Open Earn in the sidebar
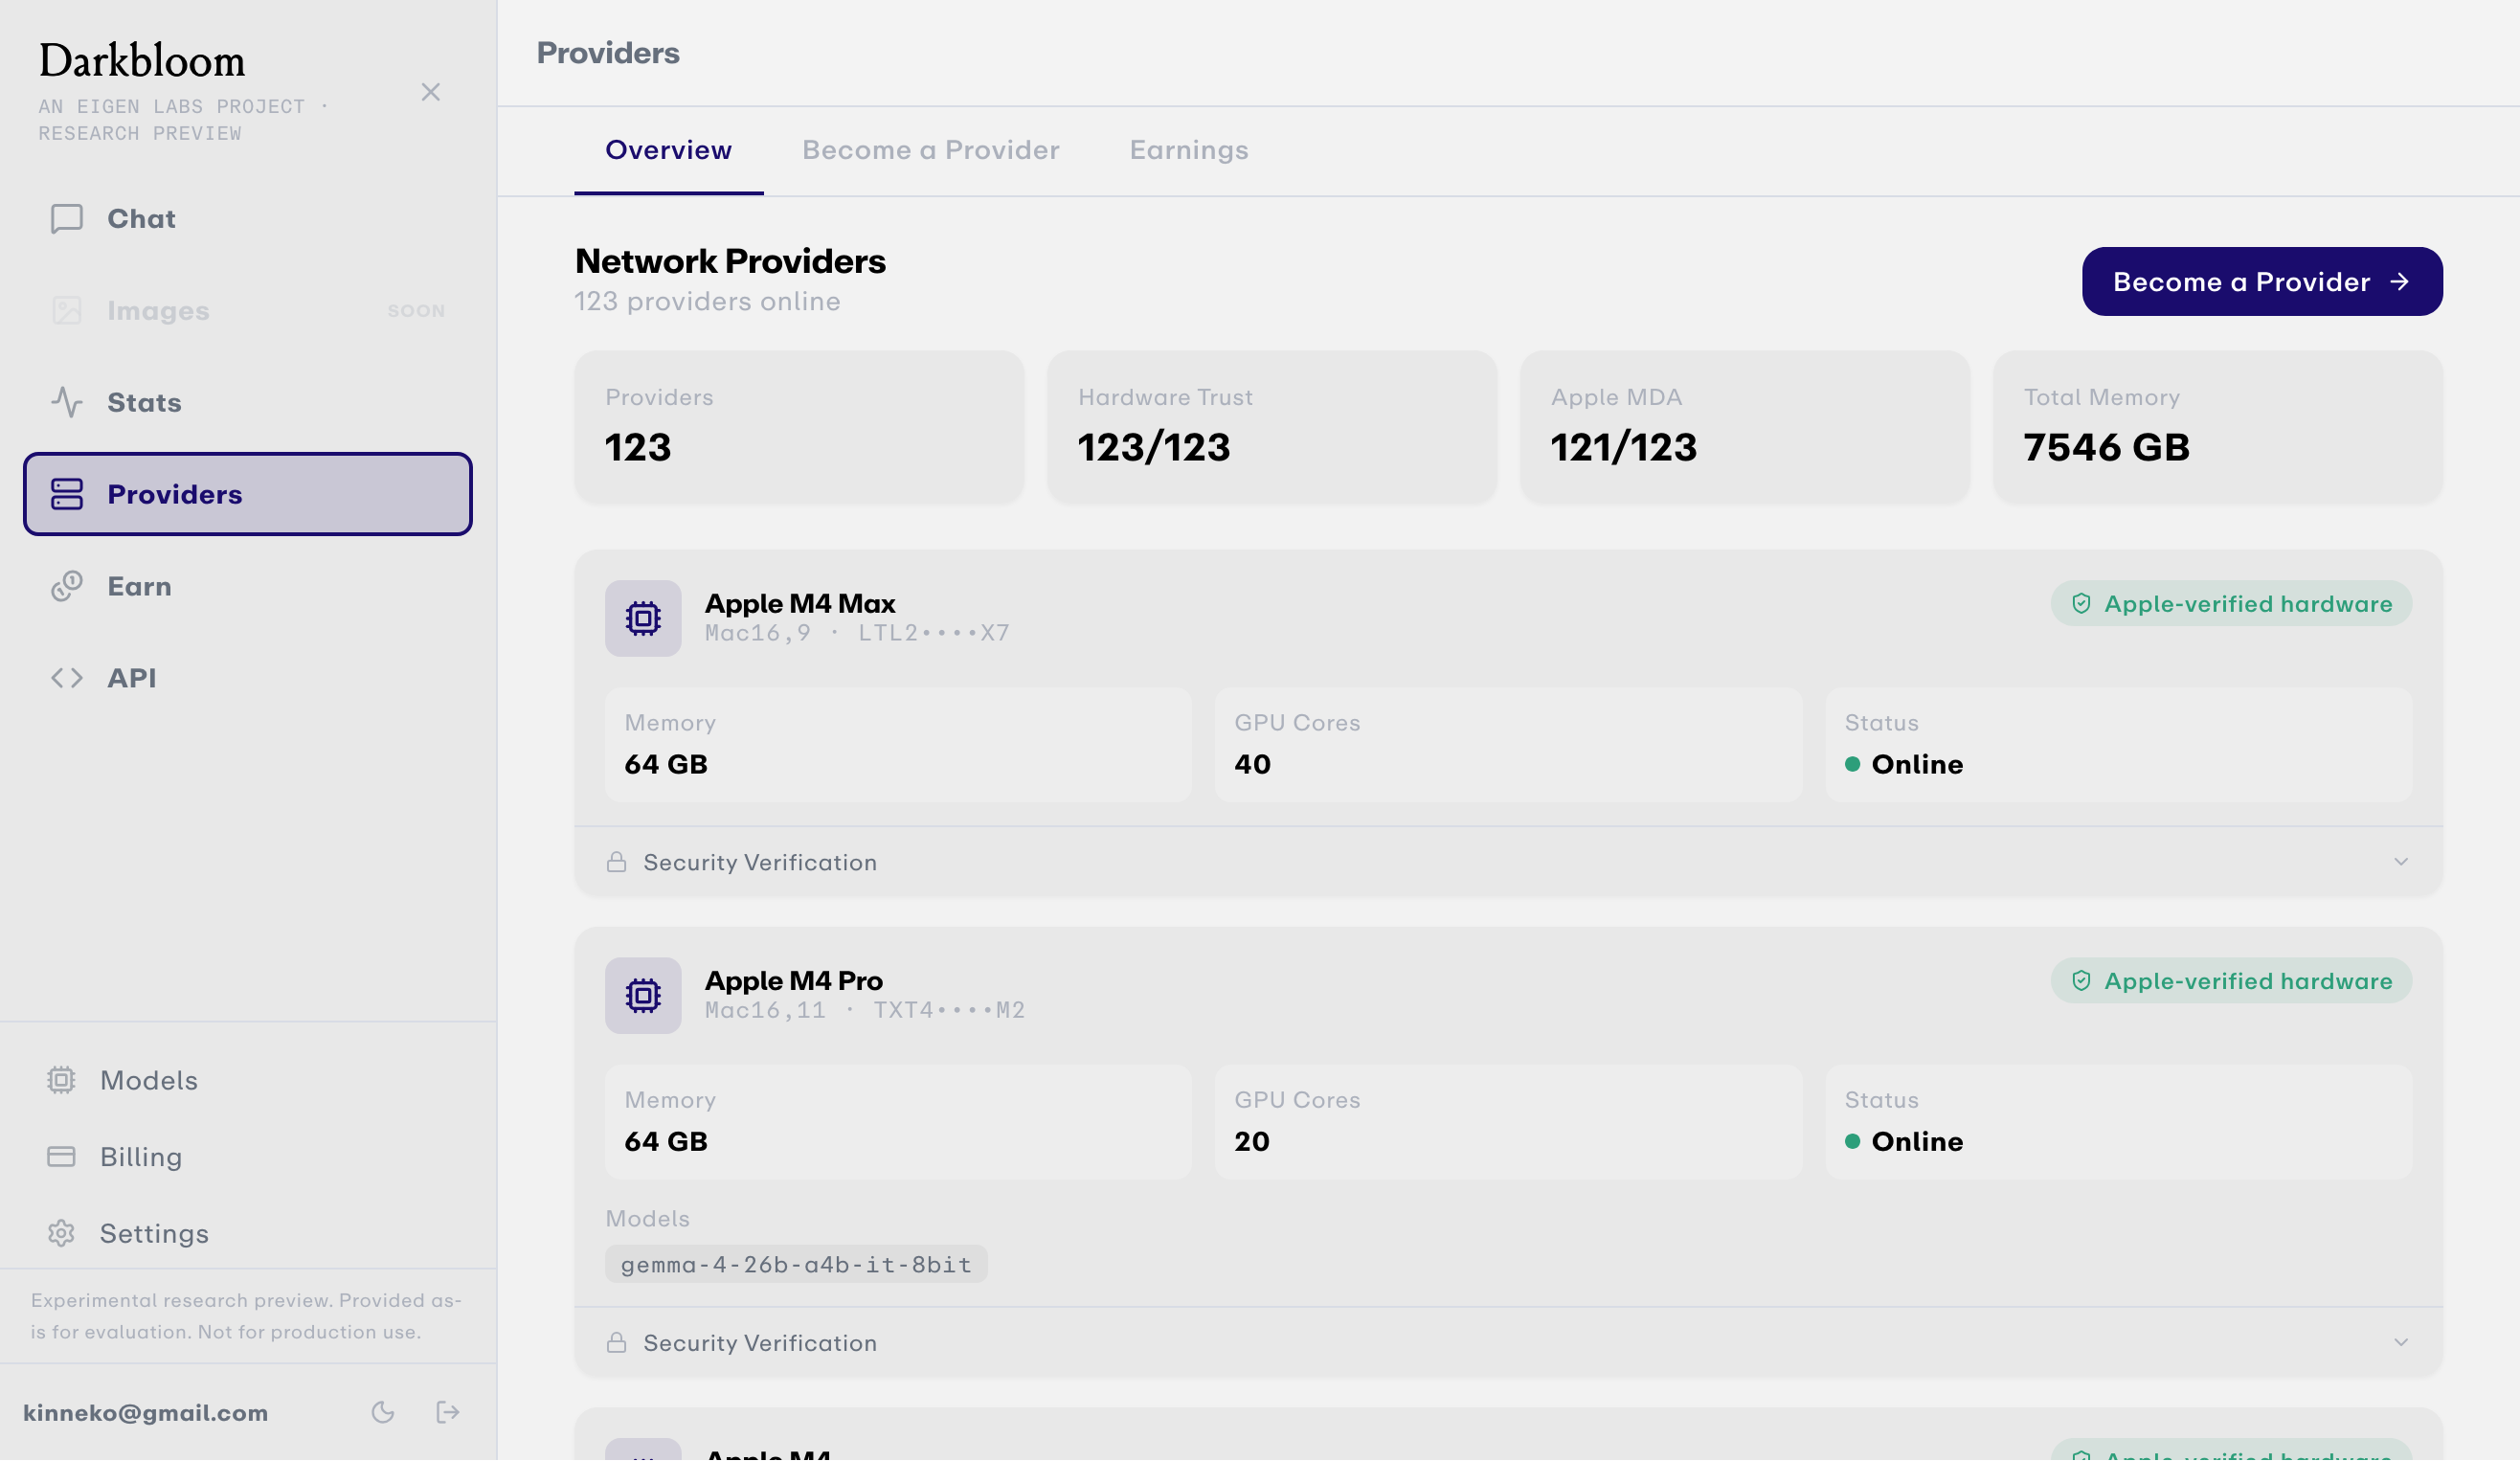Viewport: 2520px width, 1461px height. pos(248,587)
